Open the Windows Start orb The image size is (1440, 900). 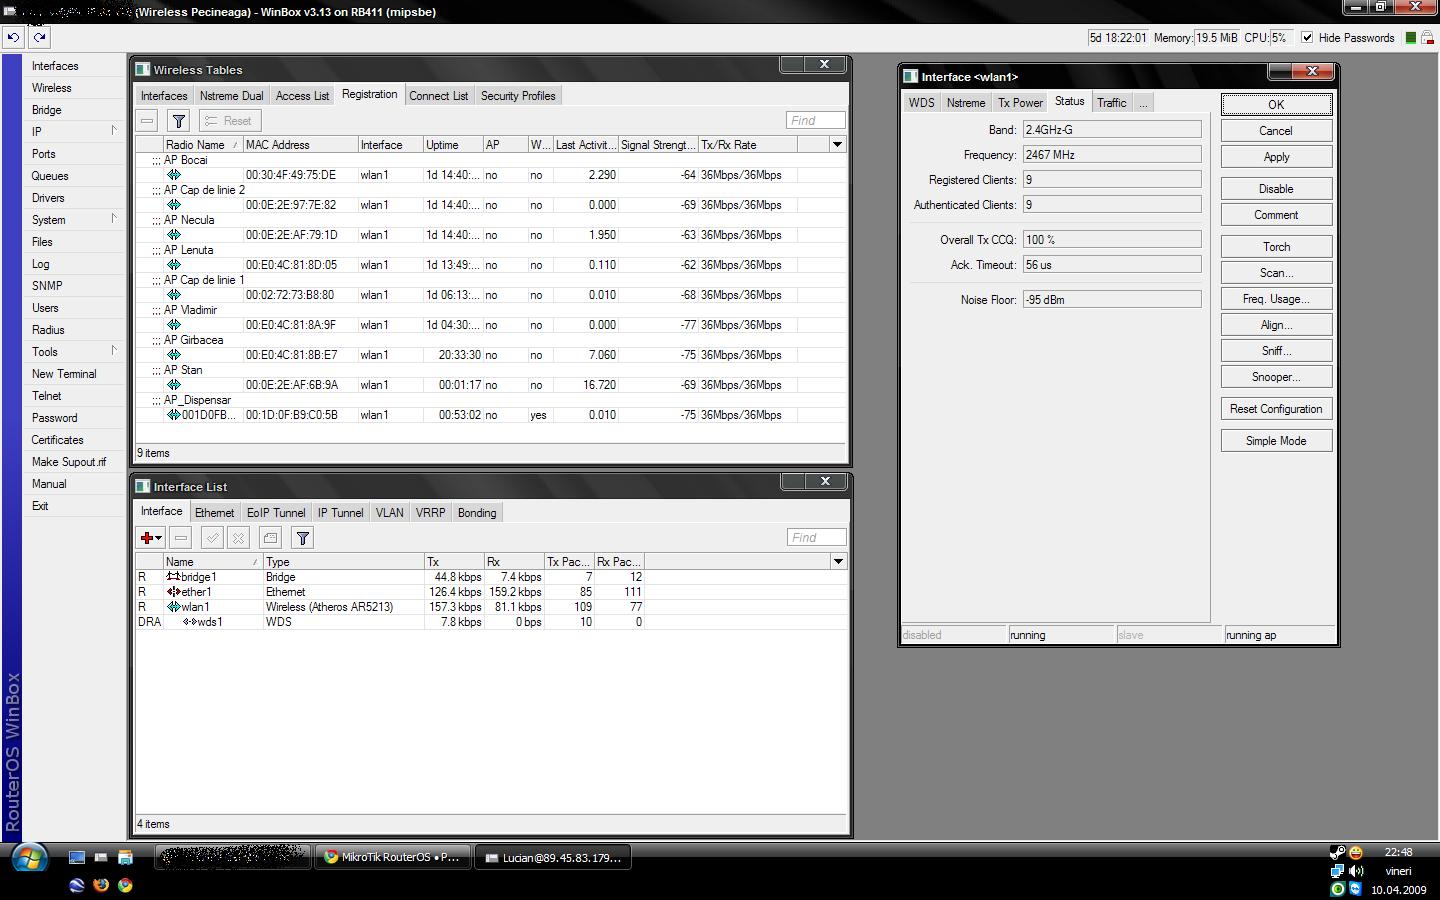pyautogui.click(x=29, y=859)
